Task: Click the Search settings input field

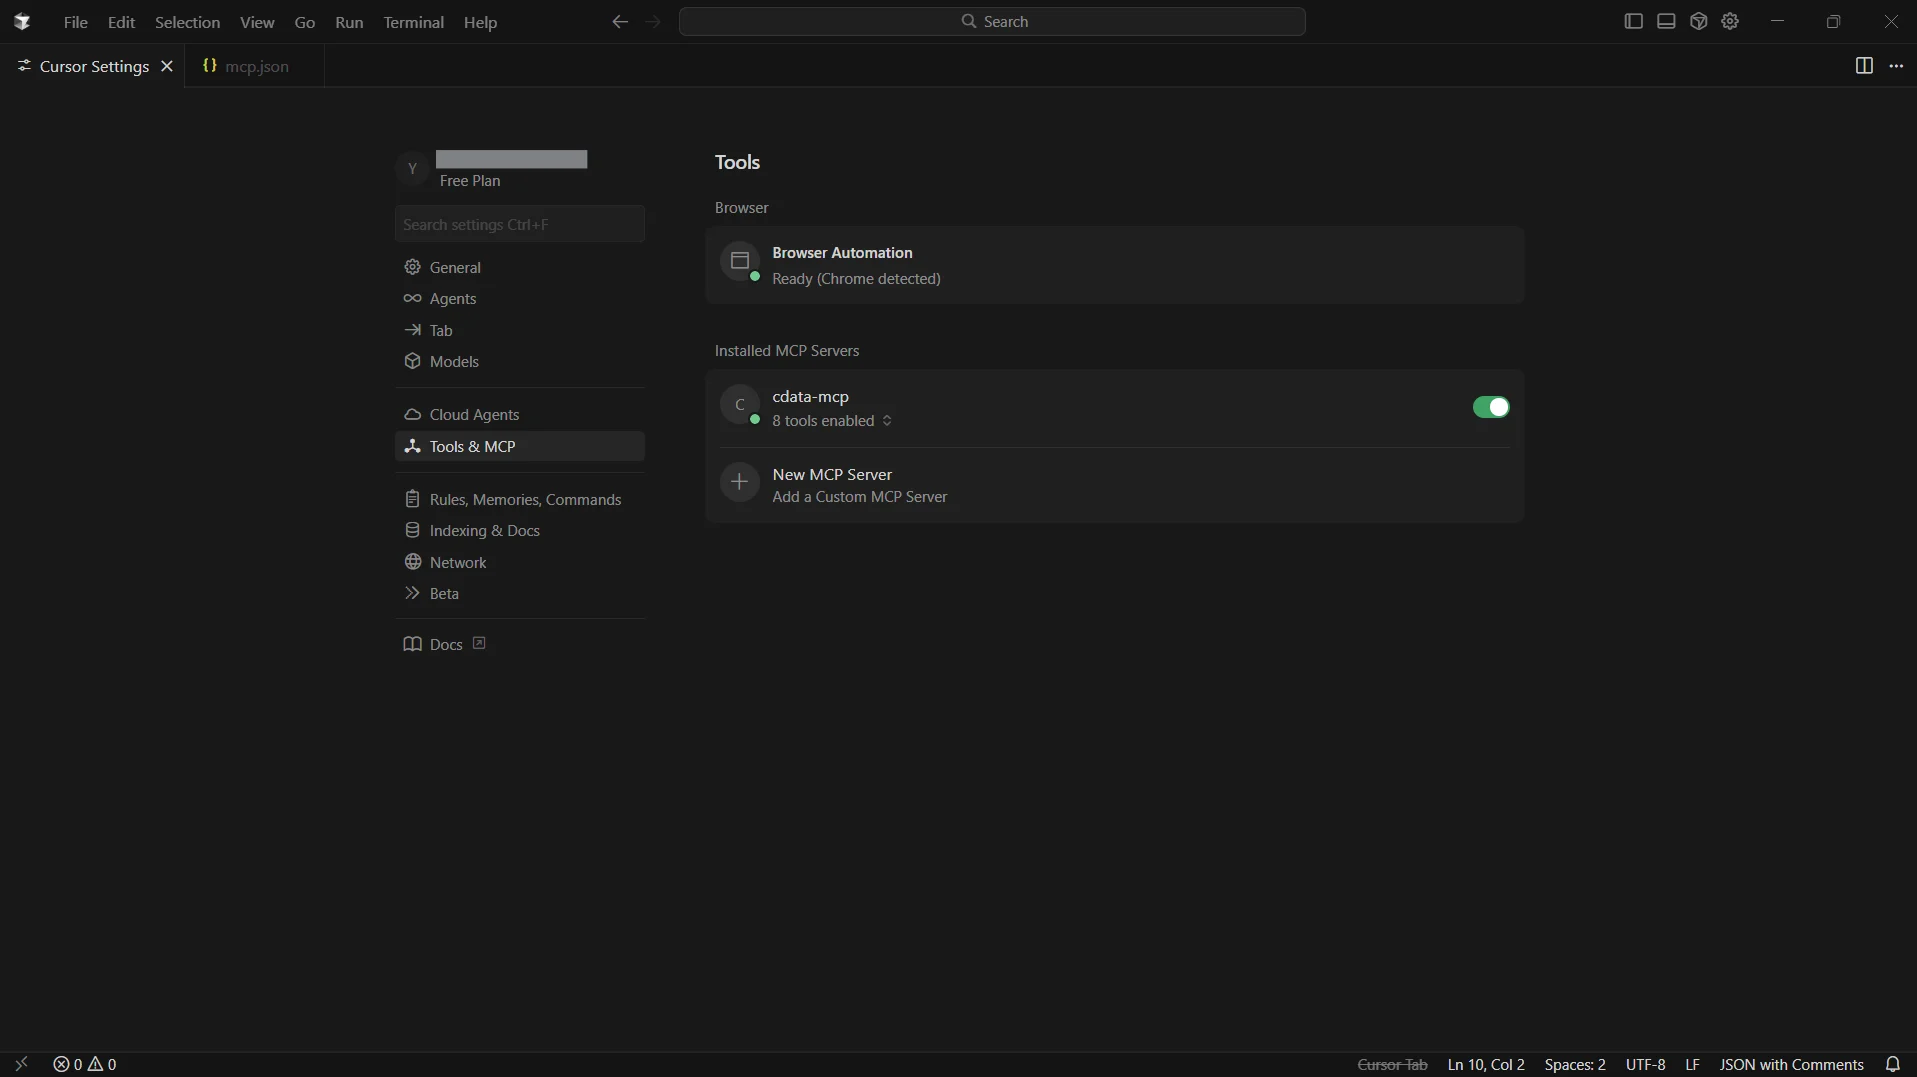Action: click(x=519, y=224)
